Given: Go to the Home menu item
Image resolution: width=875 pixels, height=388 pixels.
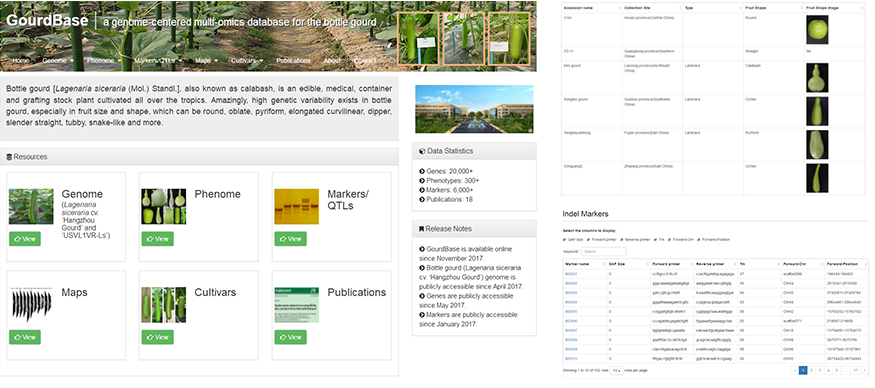Looking at the screenshot, I should click(21, 60).
